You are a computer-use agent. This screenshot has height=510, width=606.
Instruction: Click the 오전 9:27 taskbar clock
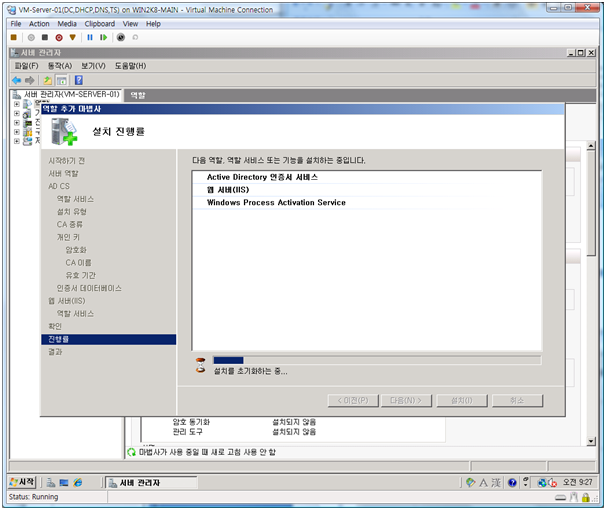[577, 483]
